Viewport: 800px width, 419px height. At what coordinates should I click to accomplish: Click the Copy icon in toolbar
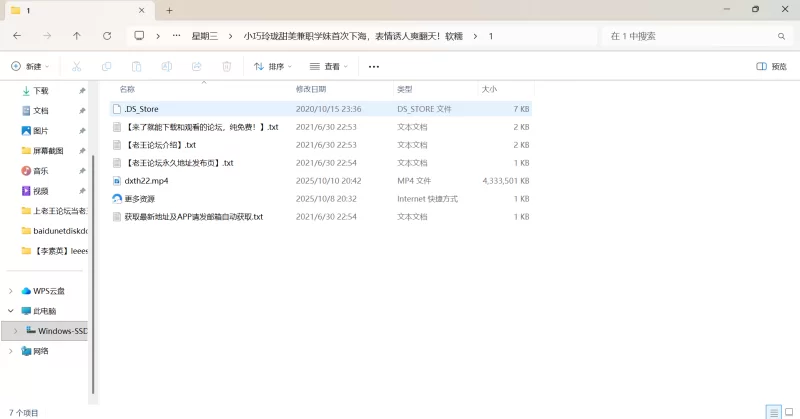(106, 67)
